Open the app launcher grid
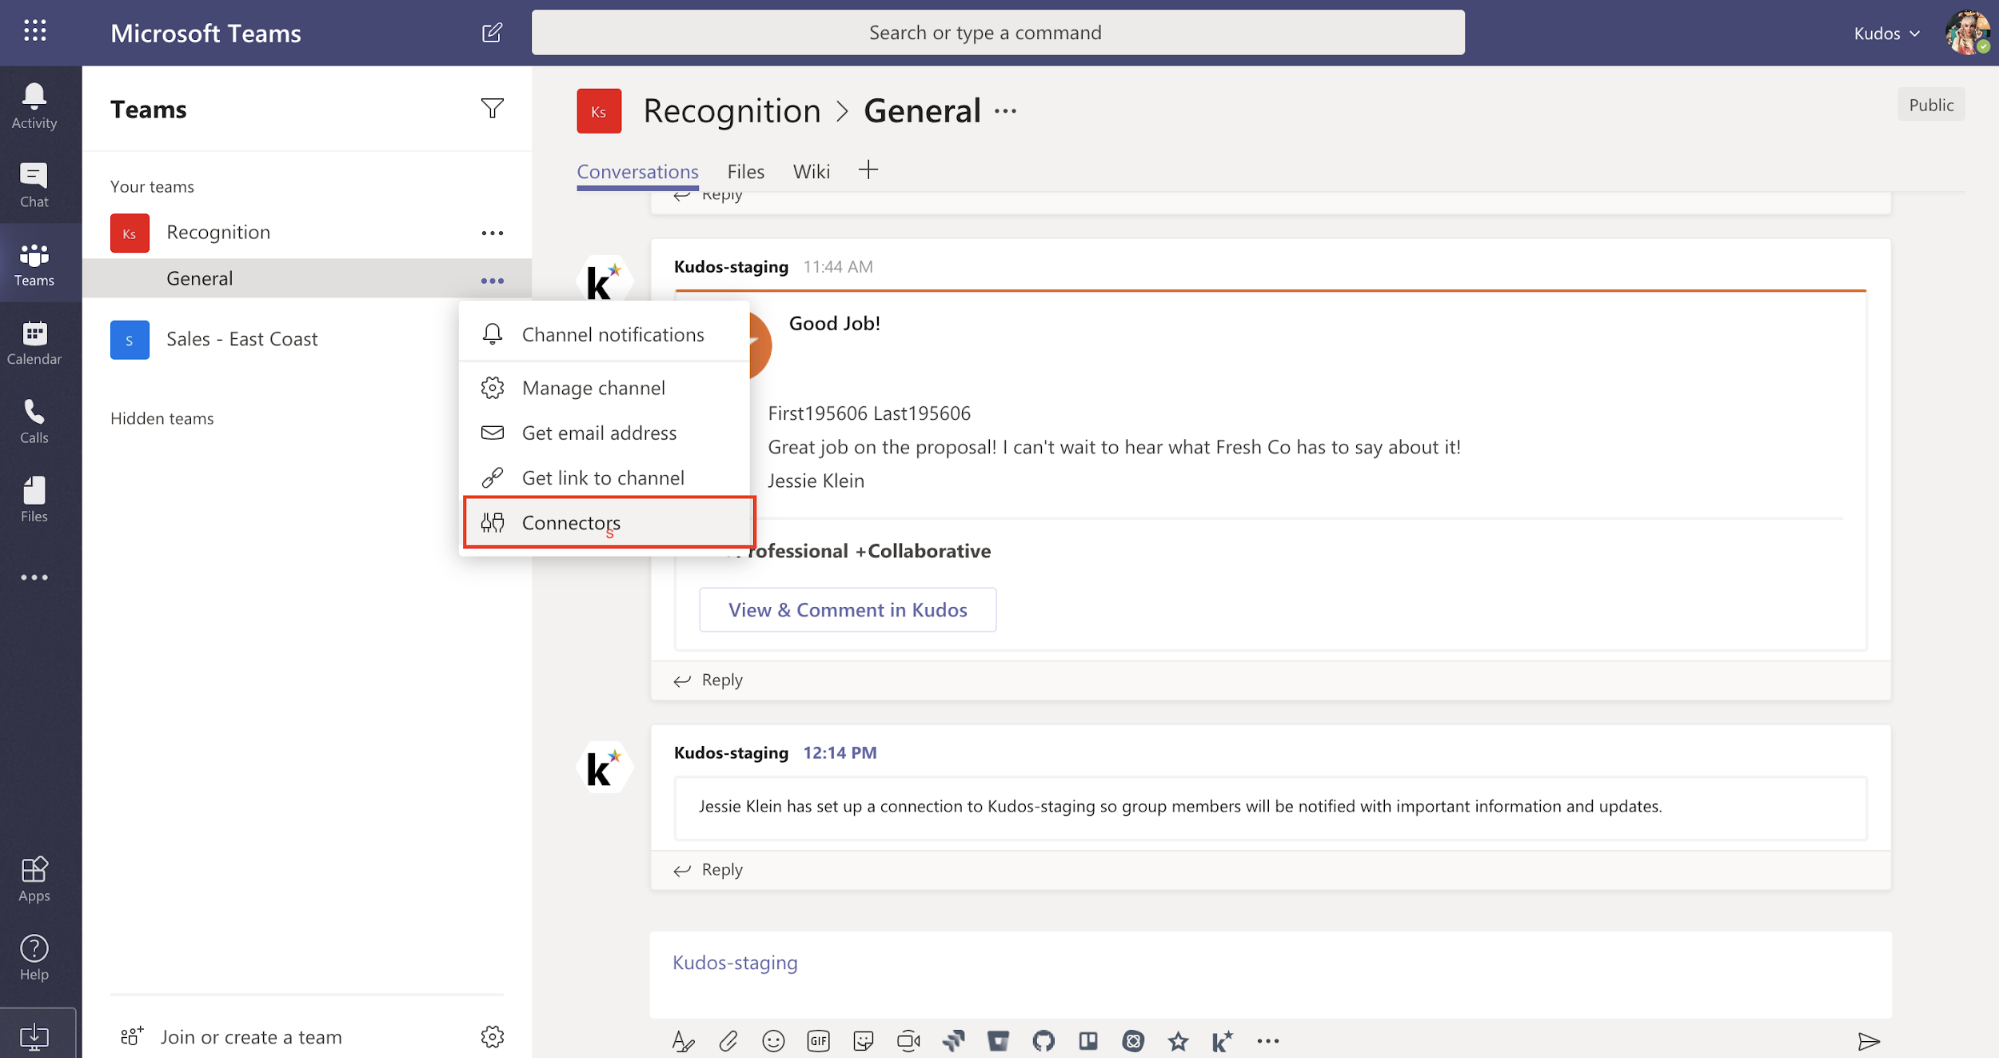 tap(35, 31)
